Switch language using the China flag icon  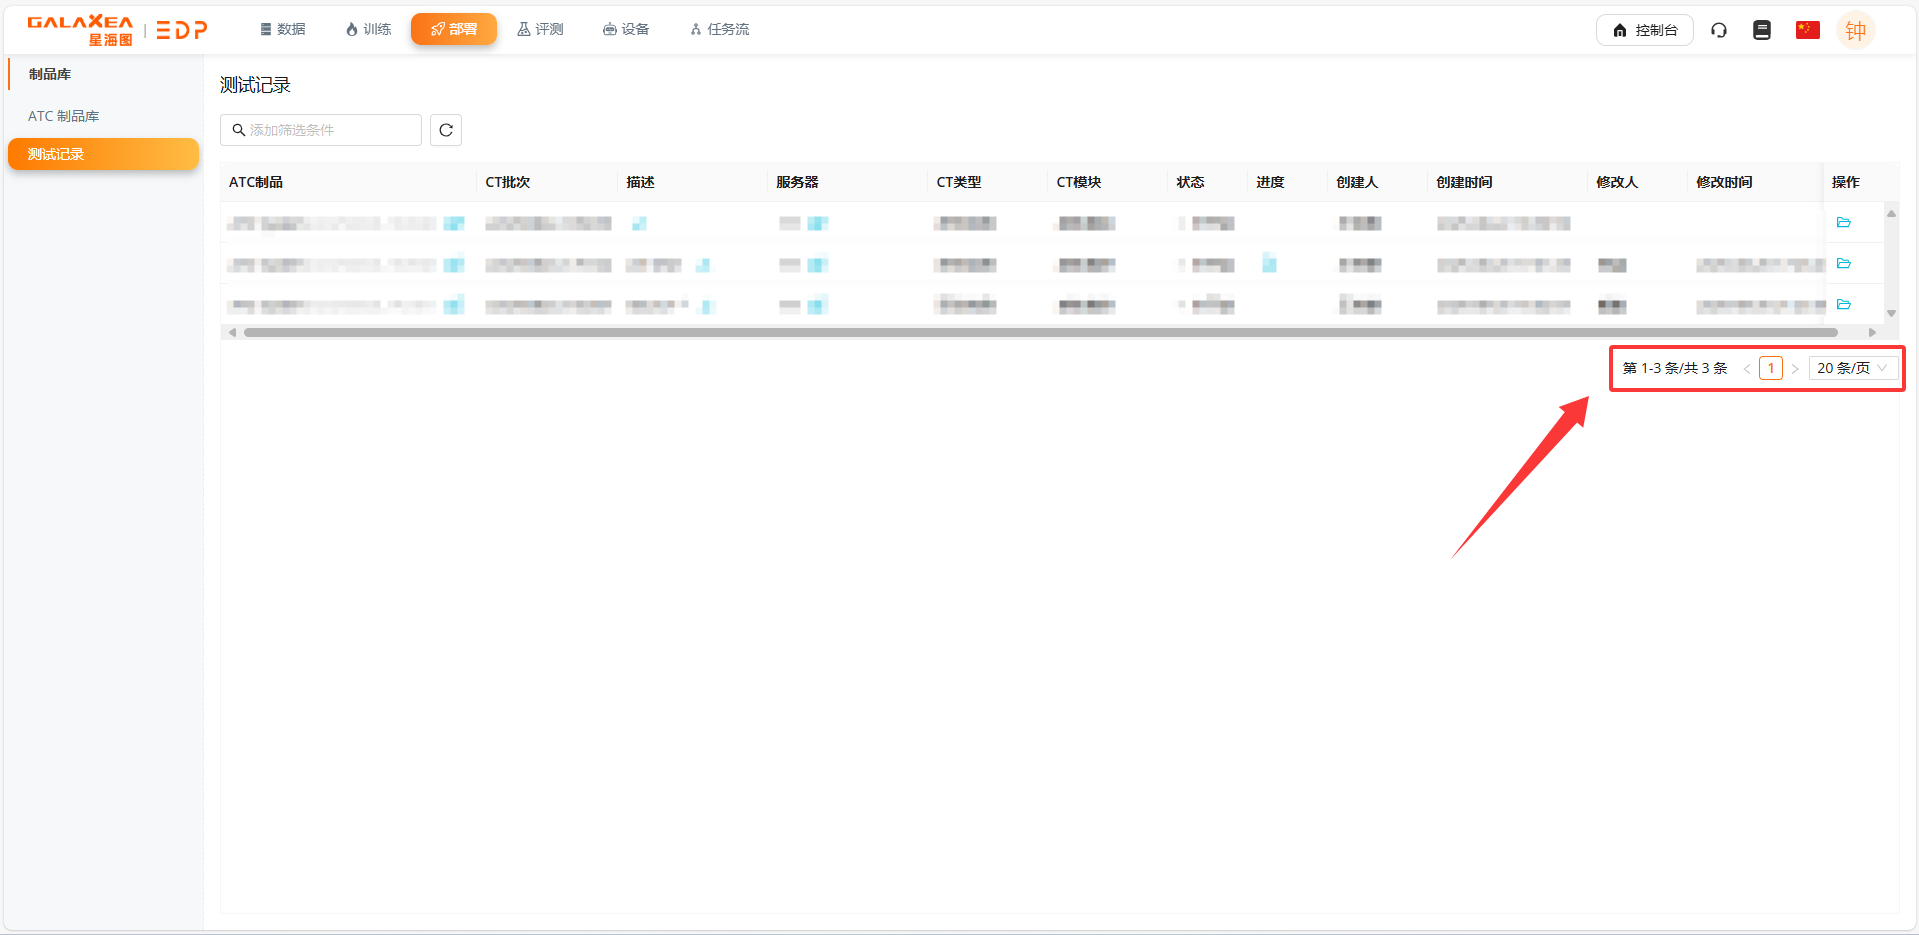click(x=1806, y=30)
